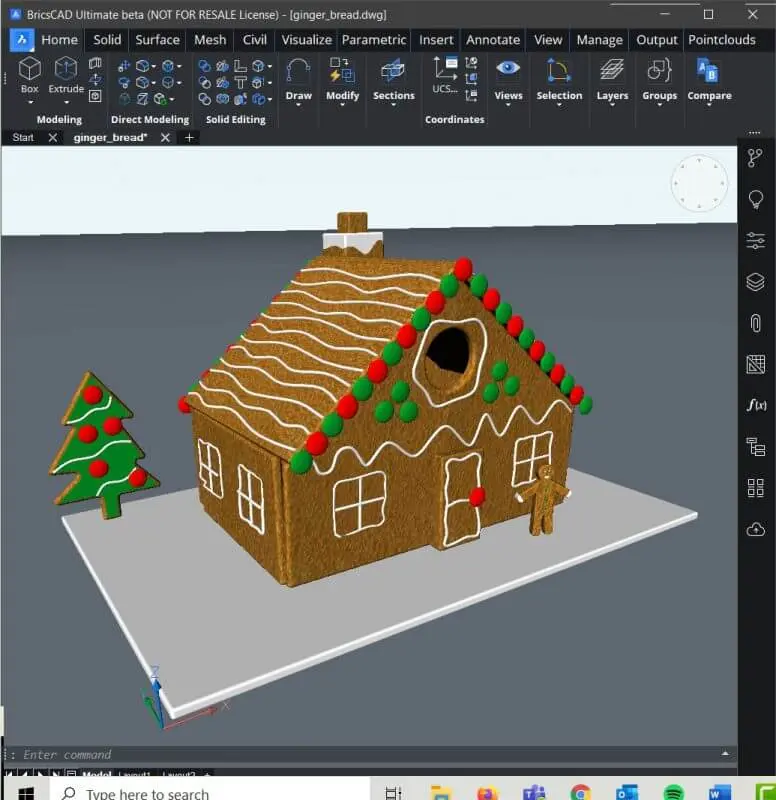Open the Draw panel icon
The width and height of the screenshot is (776, 800).
298,71
